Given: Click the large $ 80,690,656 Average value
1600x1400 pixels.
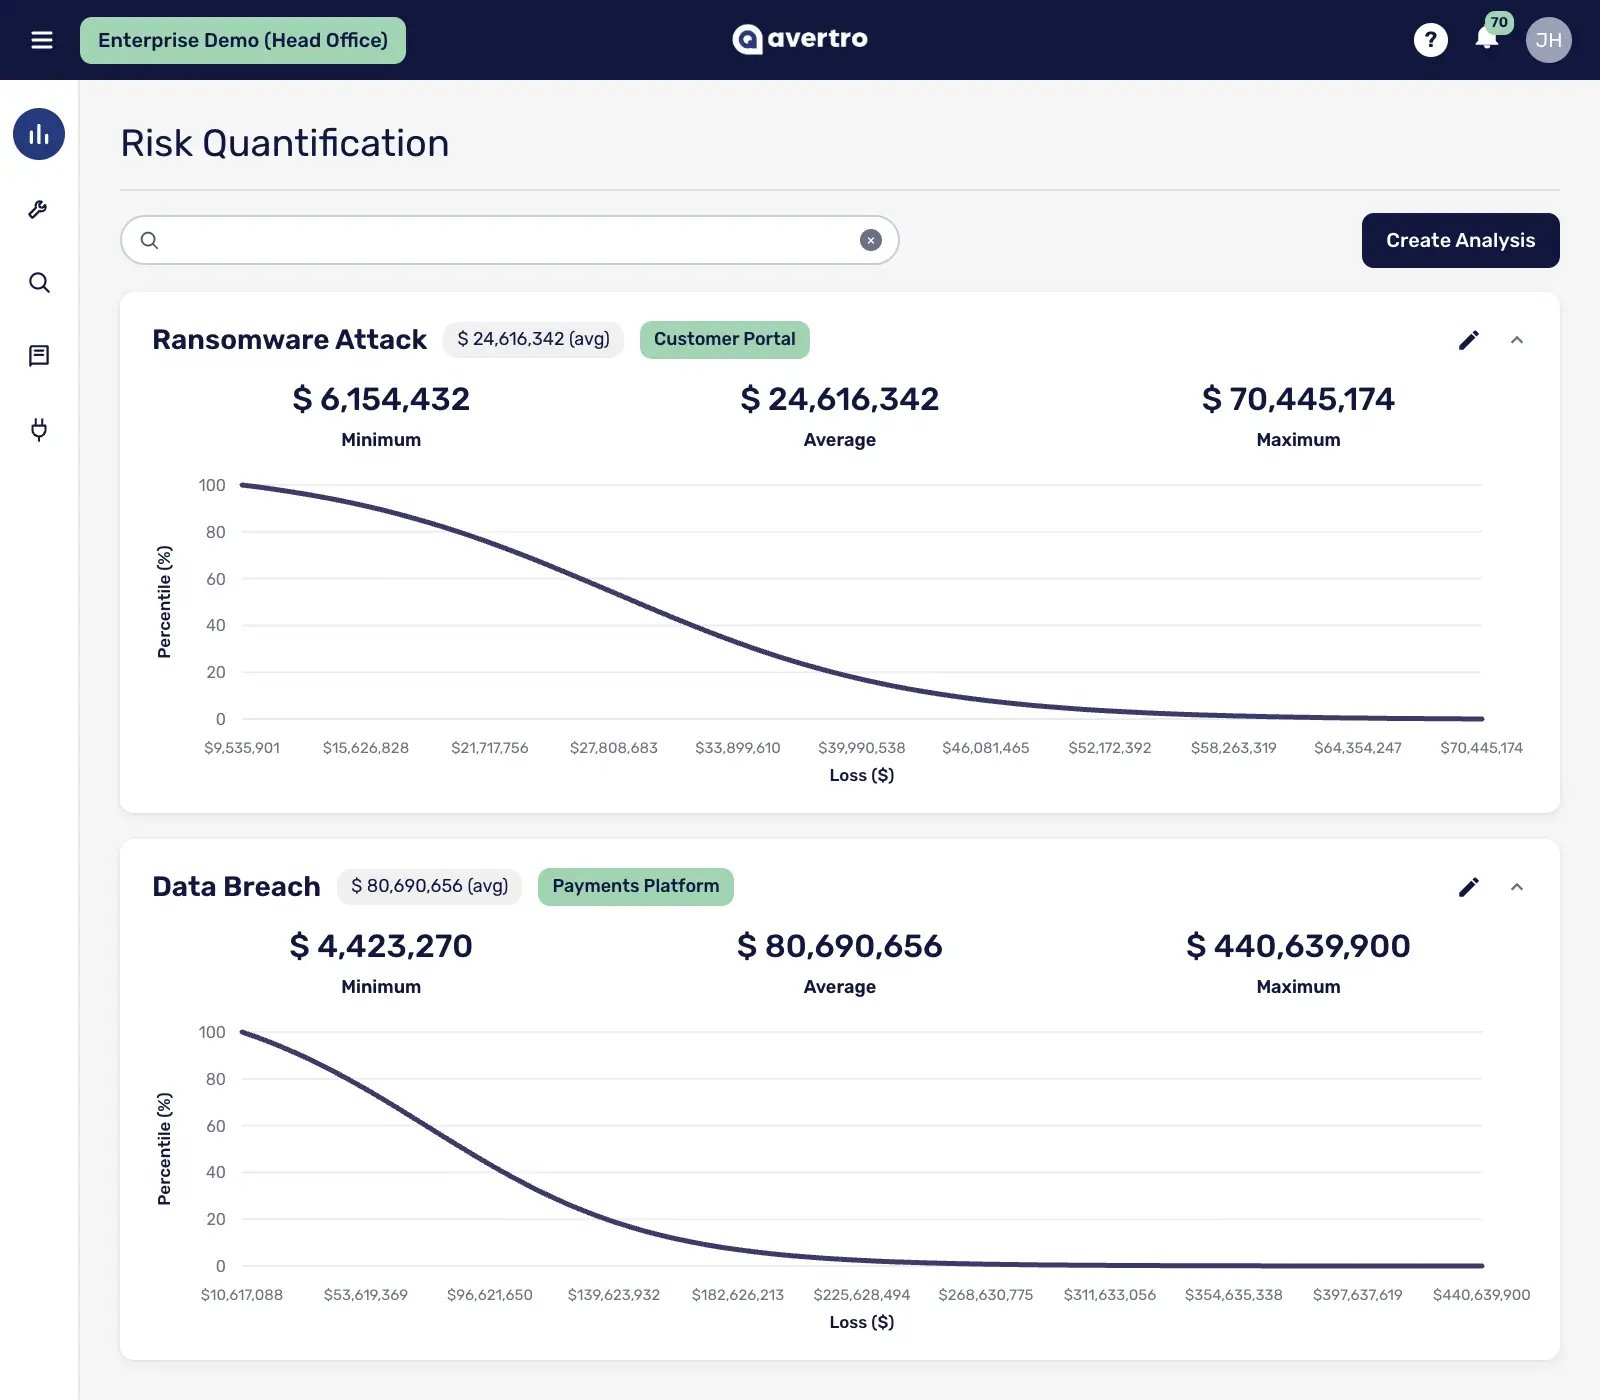Looking at the screenshot, I should pos(839,946).
